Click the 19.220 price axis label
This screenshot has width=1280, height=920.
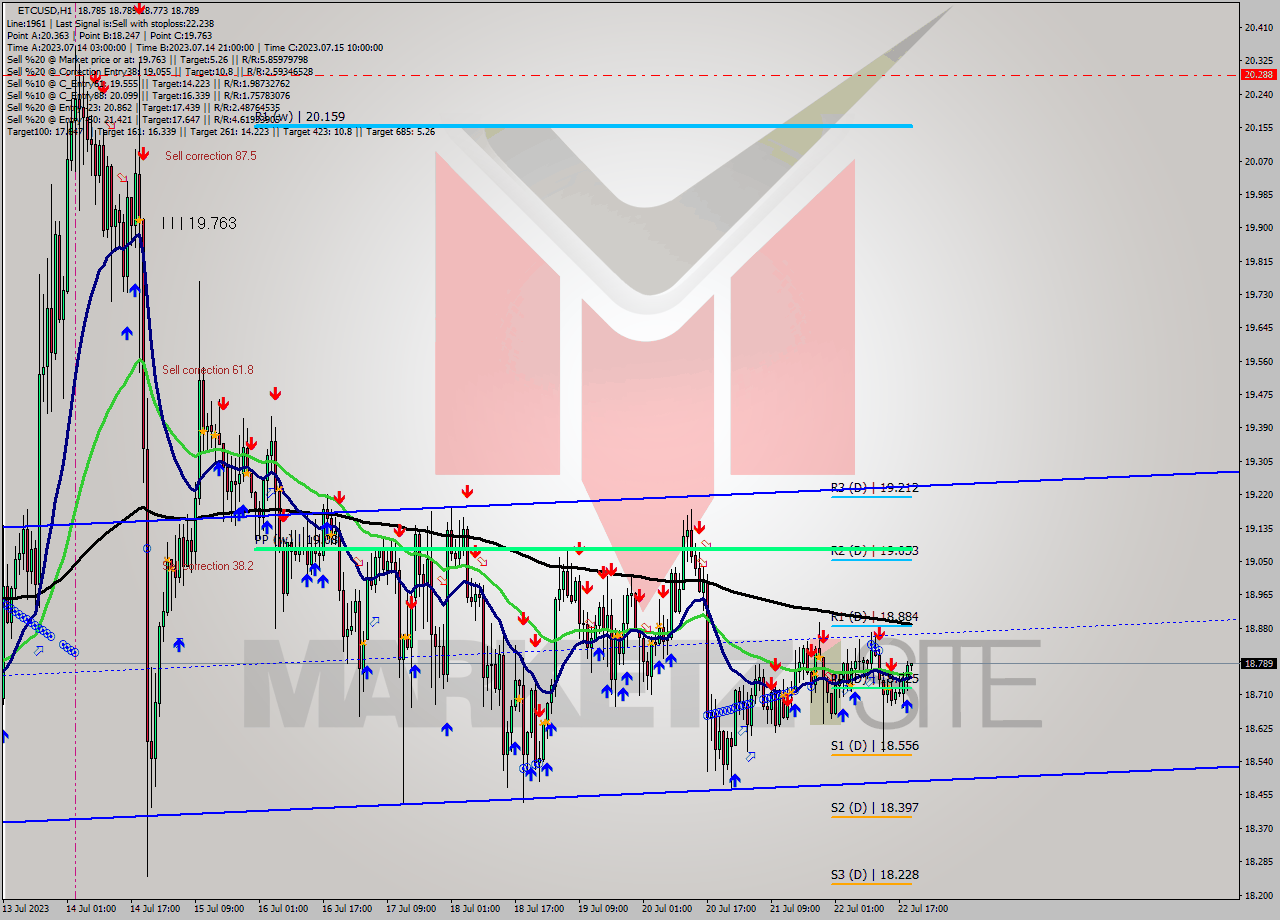1258,494
